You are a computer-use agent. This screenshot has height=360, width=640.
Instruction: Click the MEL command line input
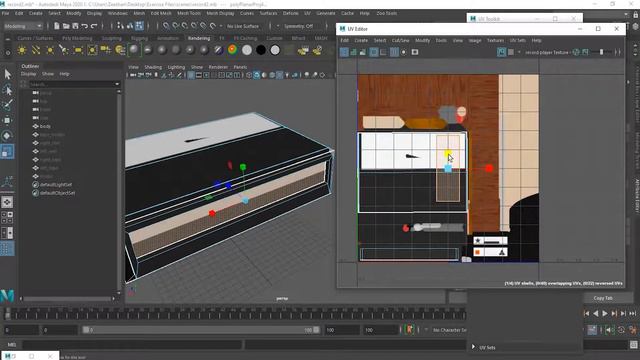pyautogui.click(x=133, y=344)
